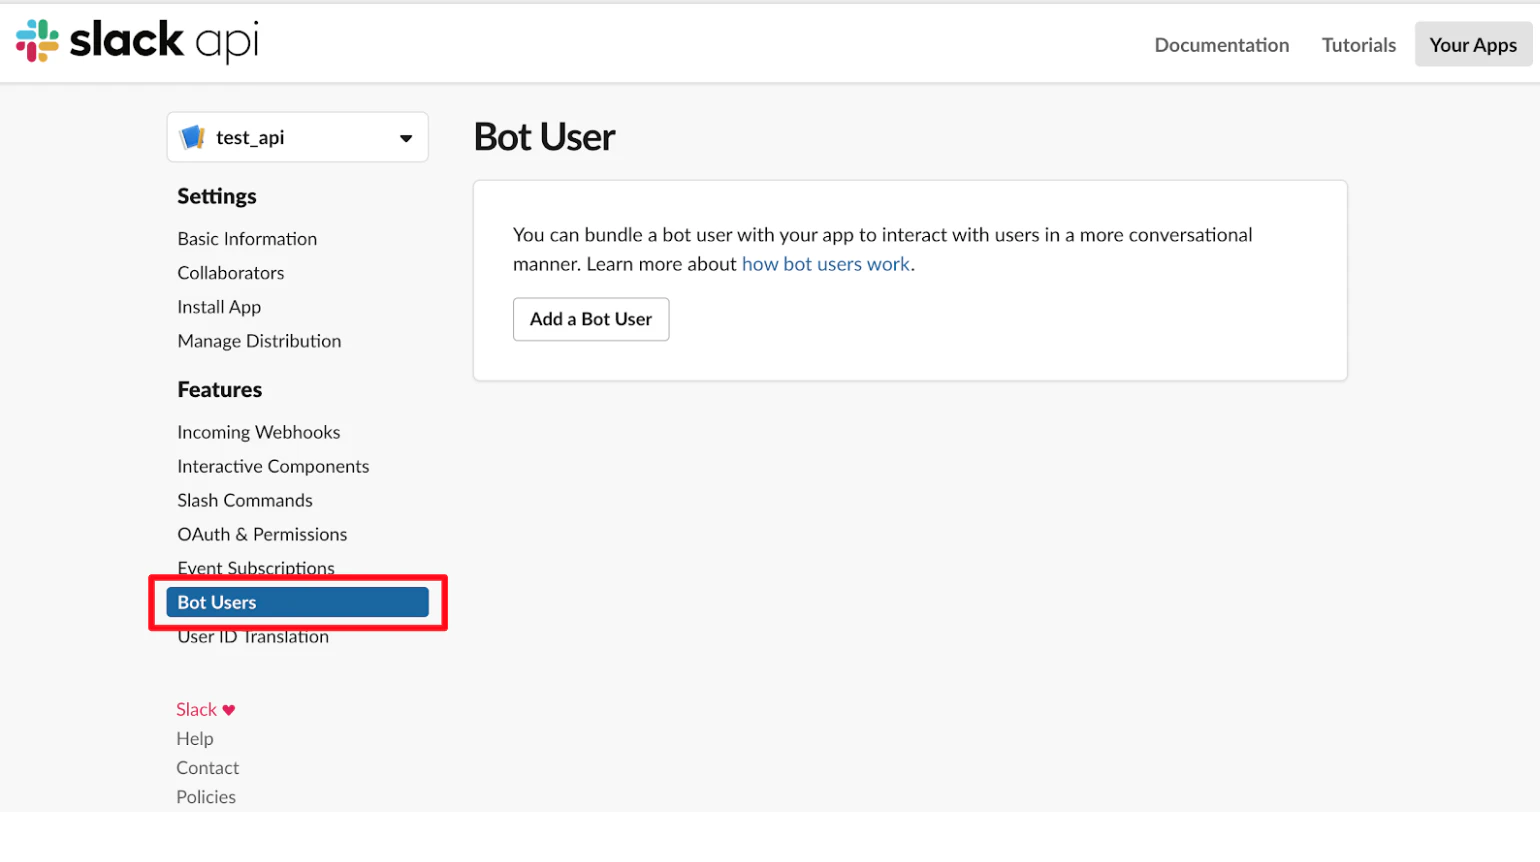
Task: Click the Slack footer link
Action: point(196,709)
